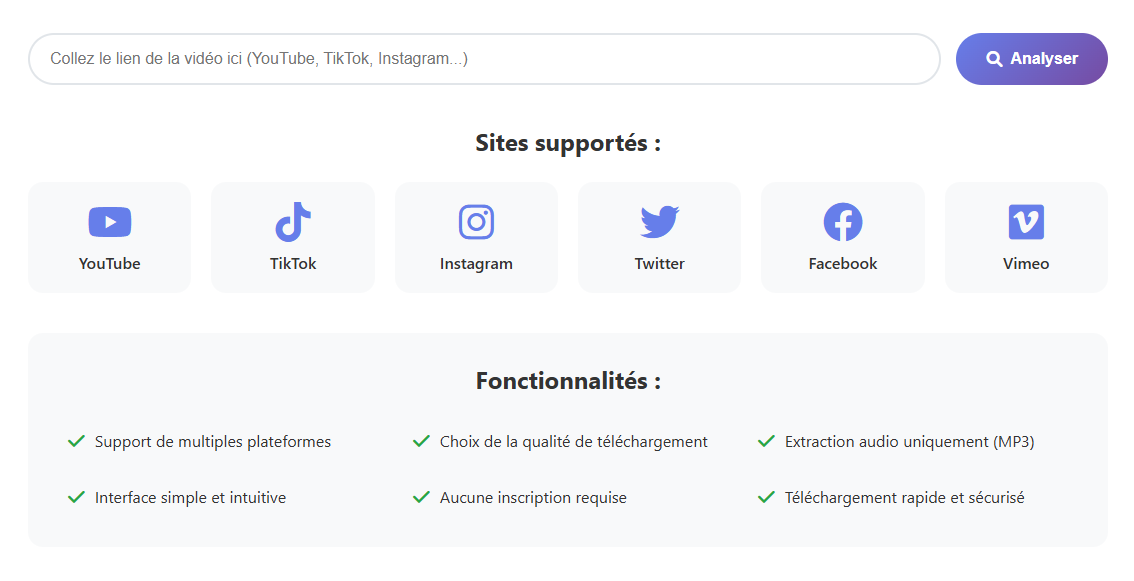Click the checkmark beside Interface simple et intuitive

click(75, 497)
